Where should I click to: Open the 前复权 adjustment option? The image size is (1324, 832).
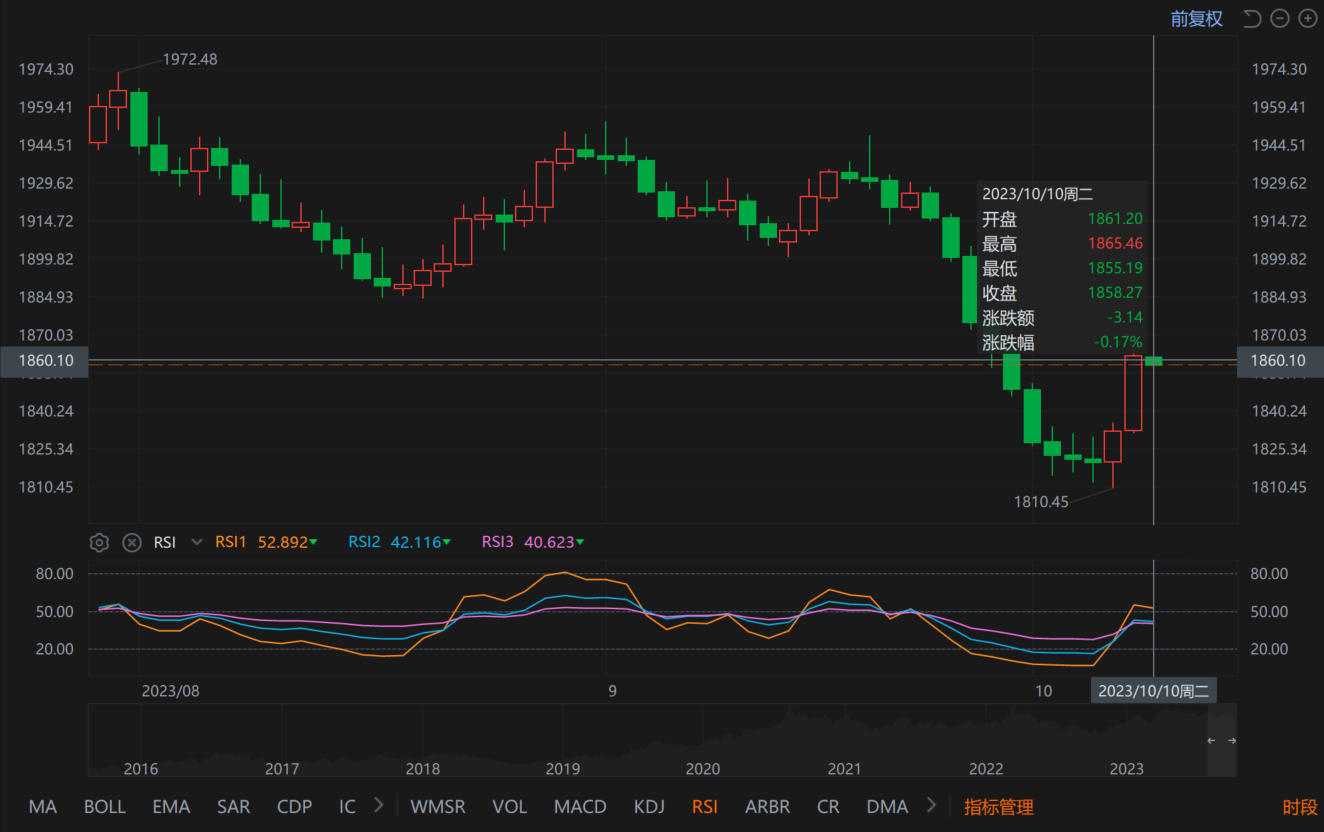tap(1197, 19)
